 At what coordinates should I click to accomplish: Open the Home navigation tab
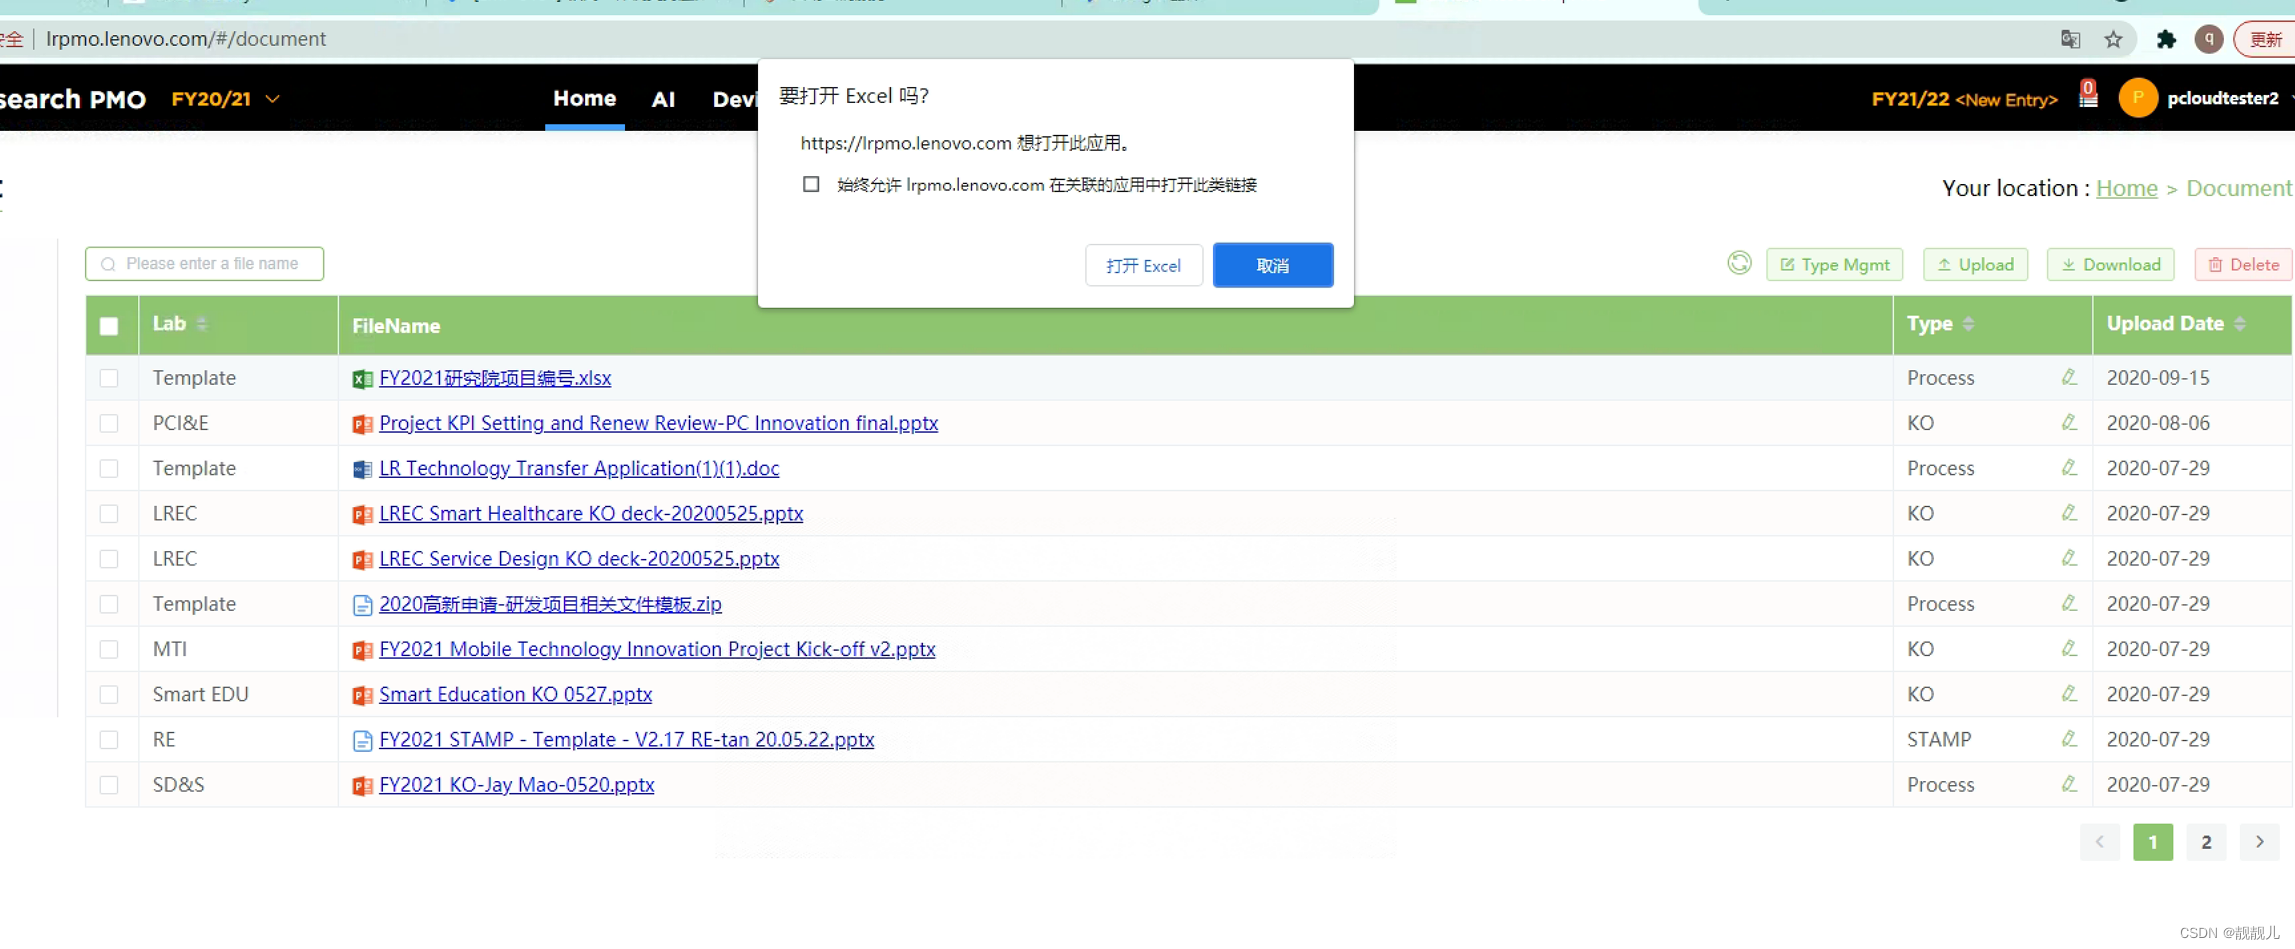[x=585, y=98]
